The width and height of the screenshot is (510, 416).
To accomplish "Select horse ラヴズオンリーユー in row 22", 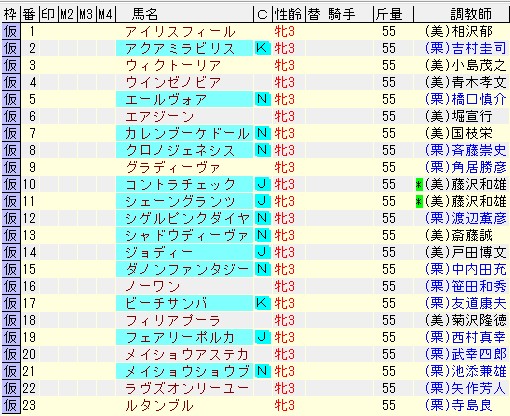I will (187, 388).
